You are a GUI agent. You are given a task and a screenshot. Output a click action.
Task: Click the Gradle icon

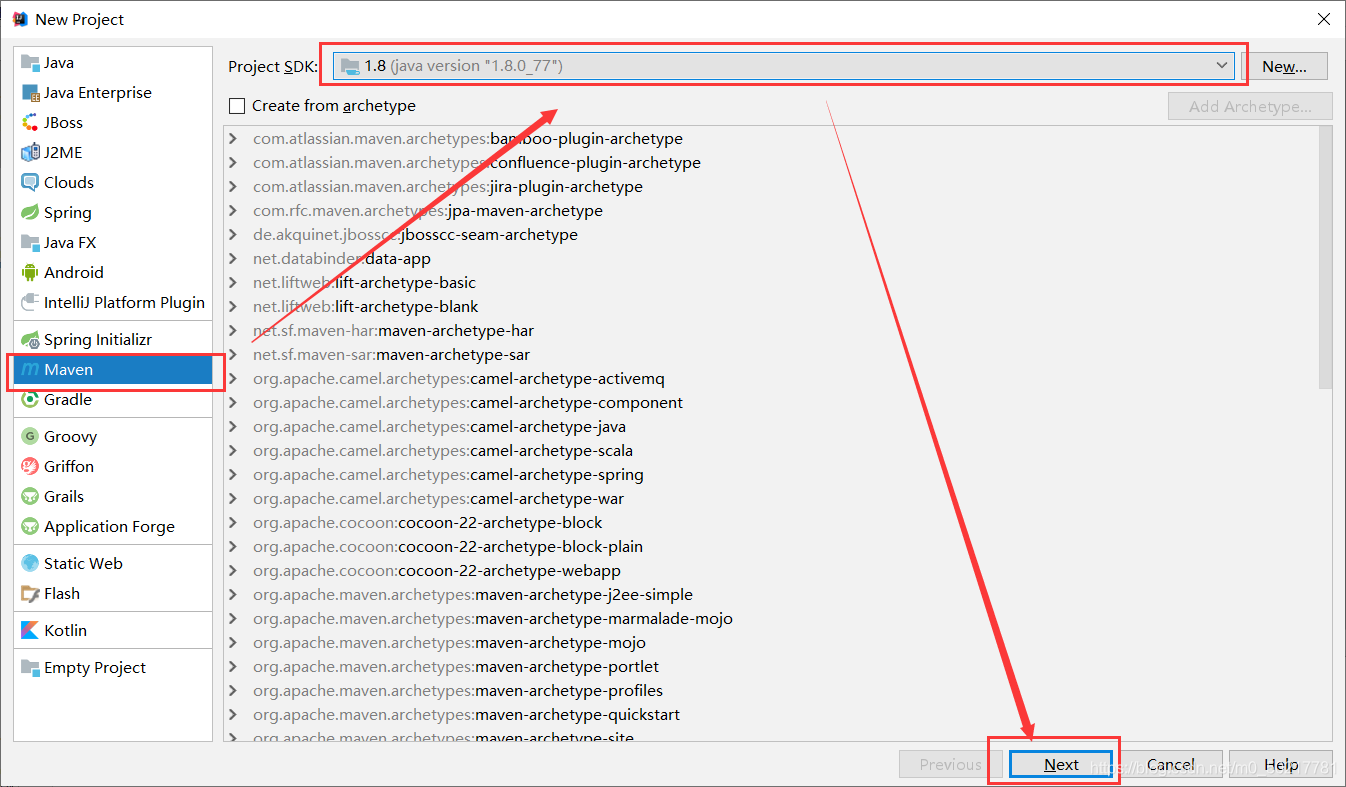(29, 400)
